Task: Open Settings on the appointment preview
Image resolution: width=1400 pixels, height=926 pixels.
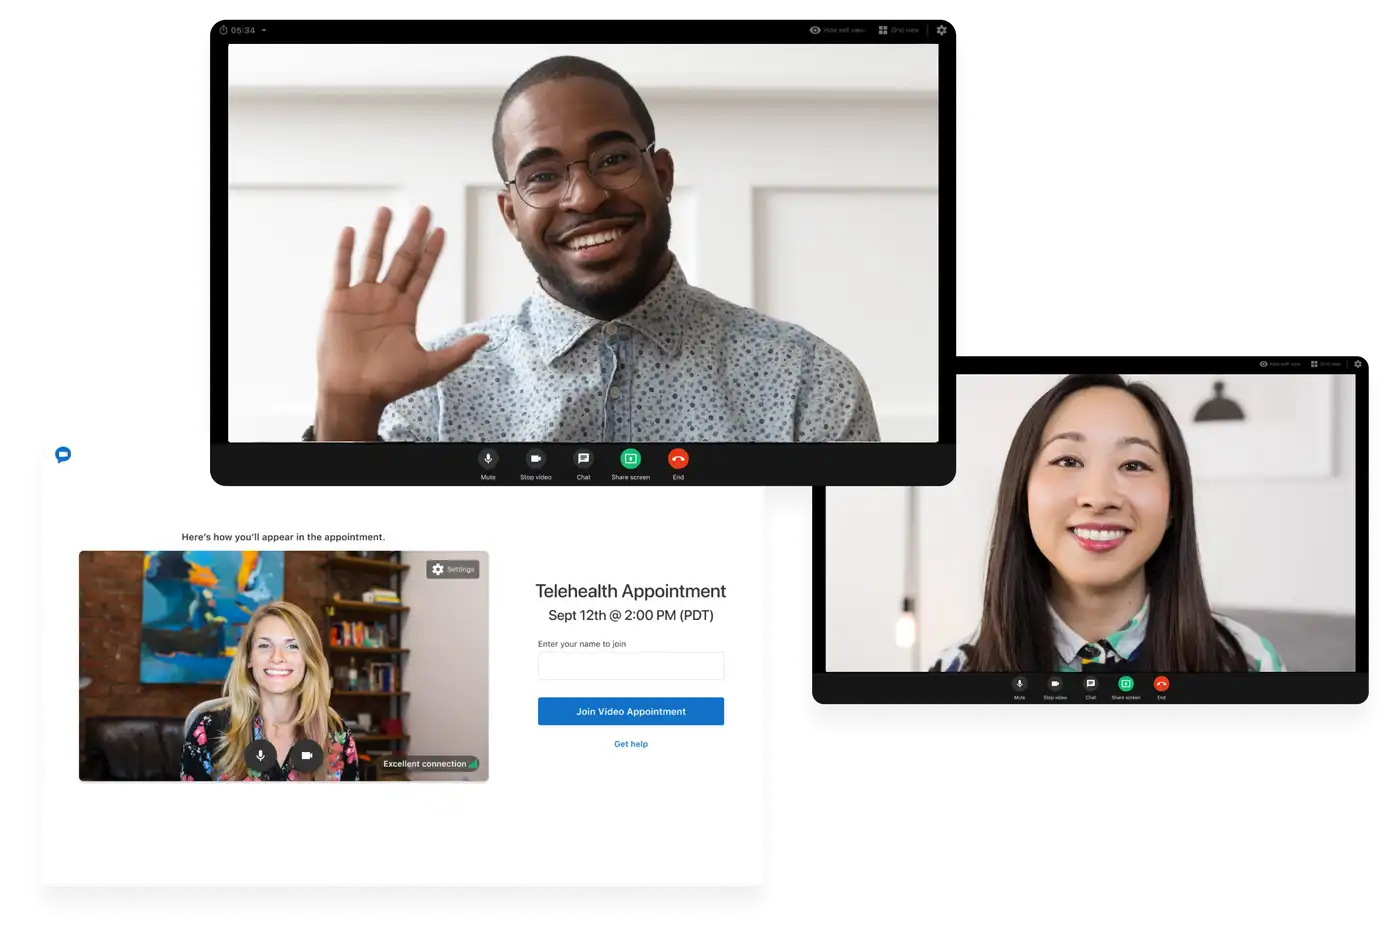Action: pos(452,569)
